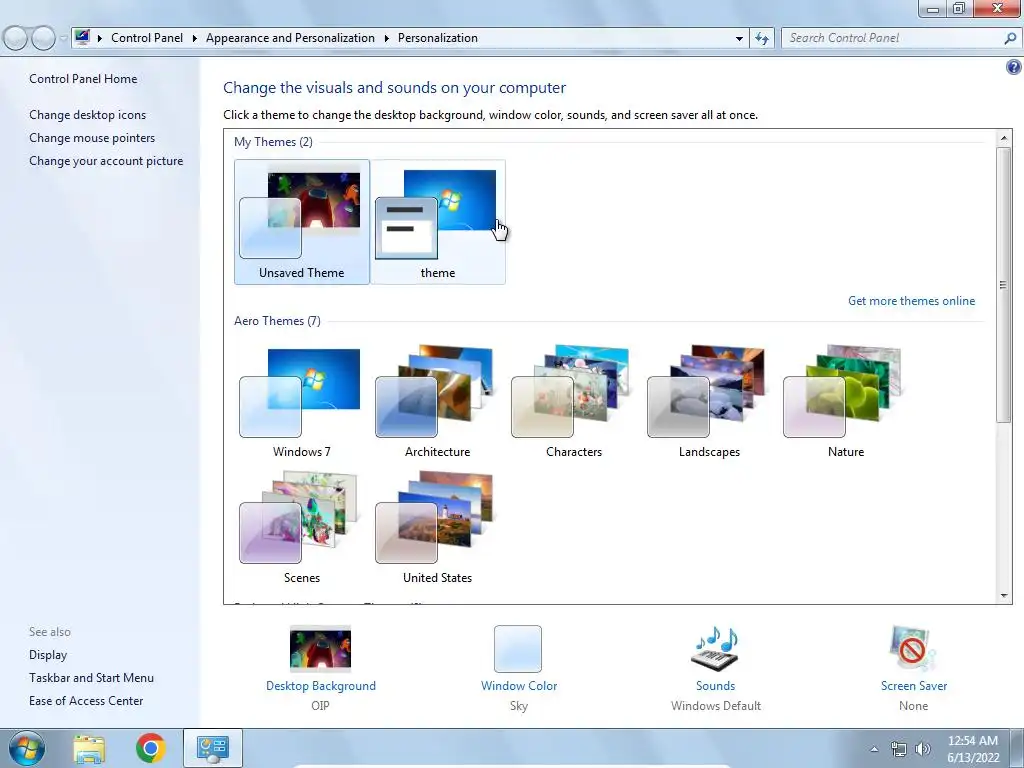Launch Google Chrome from taskbar
Screen dimensions: 1024x768
[151, 748]
